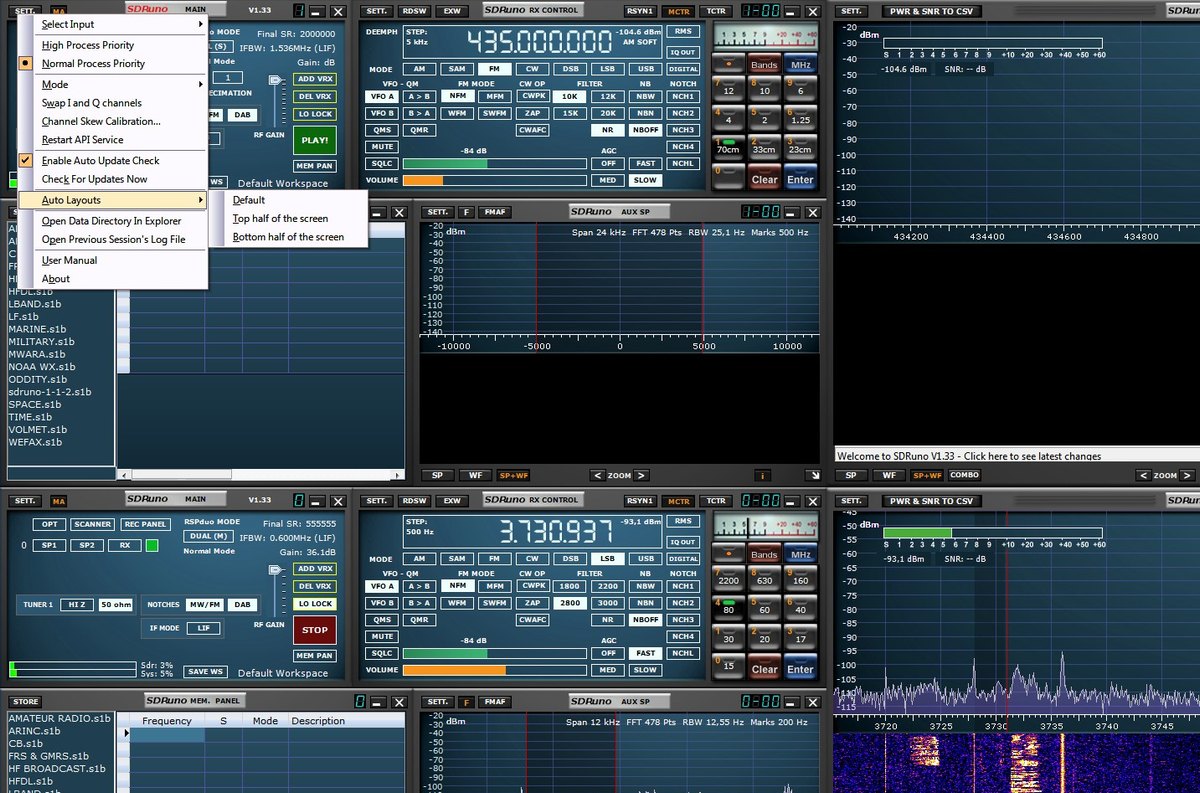Open the REC PANEL

click(x=145, y=524)
